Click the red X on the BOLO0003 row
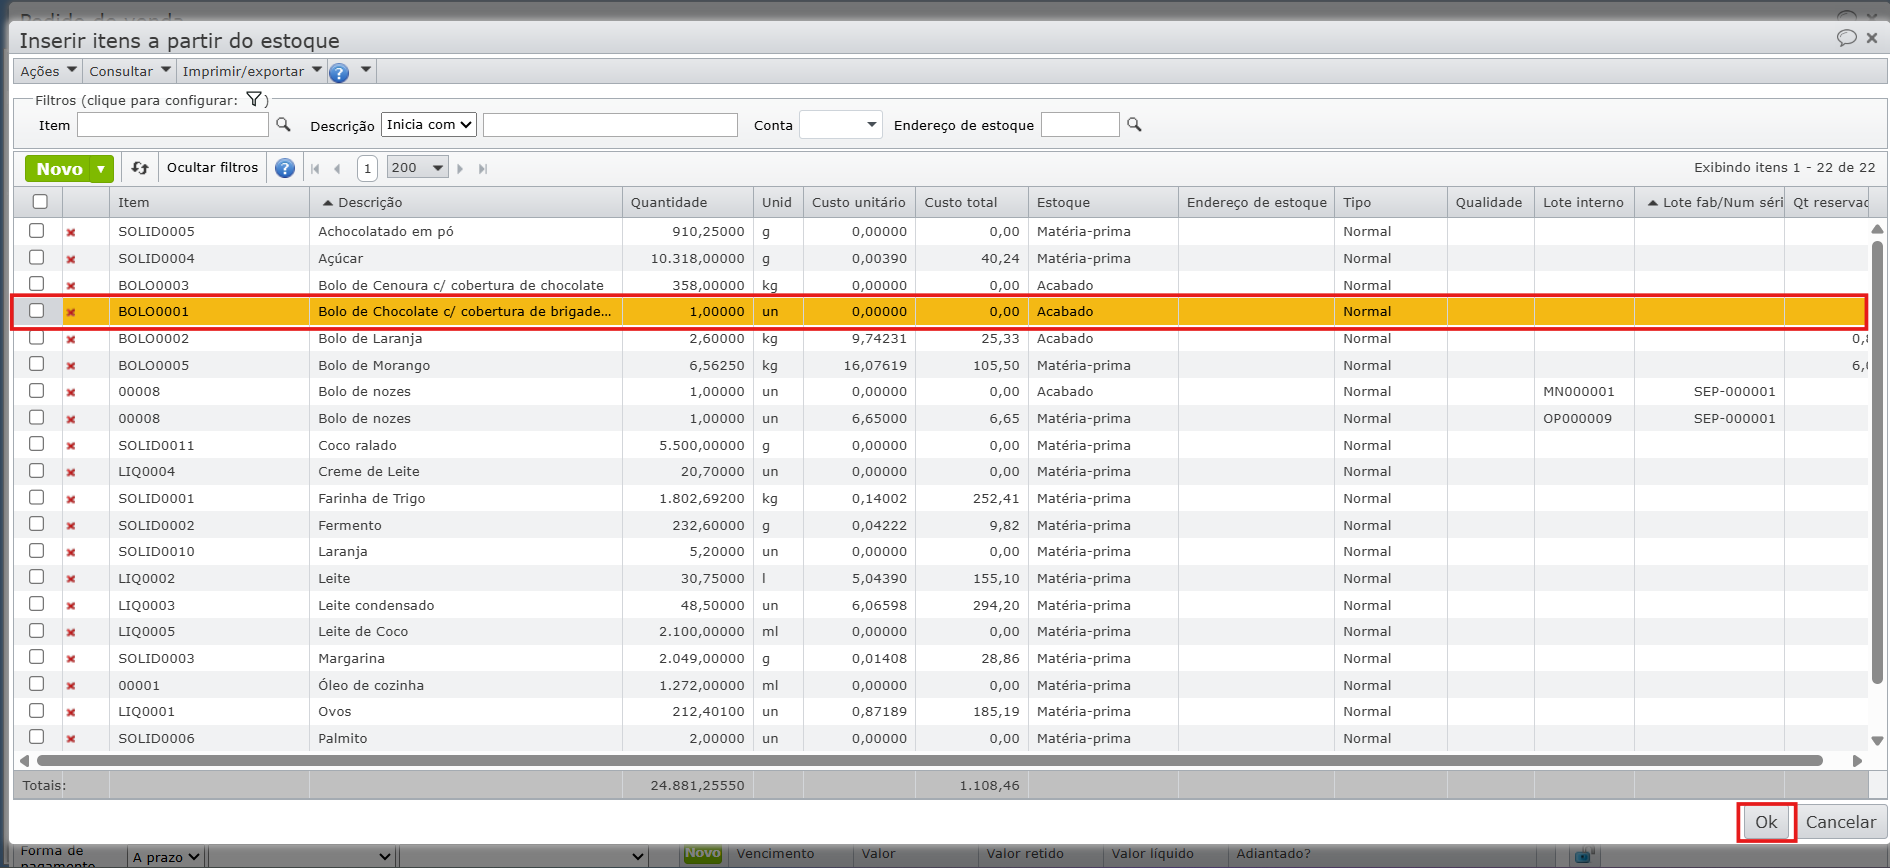Viewport: 1890px width, 868px height. 71,286
